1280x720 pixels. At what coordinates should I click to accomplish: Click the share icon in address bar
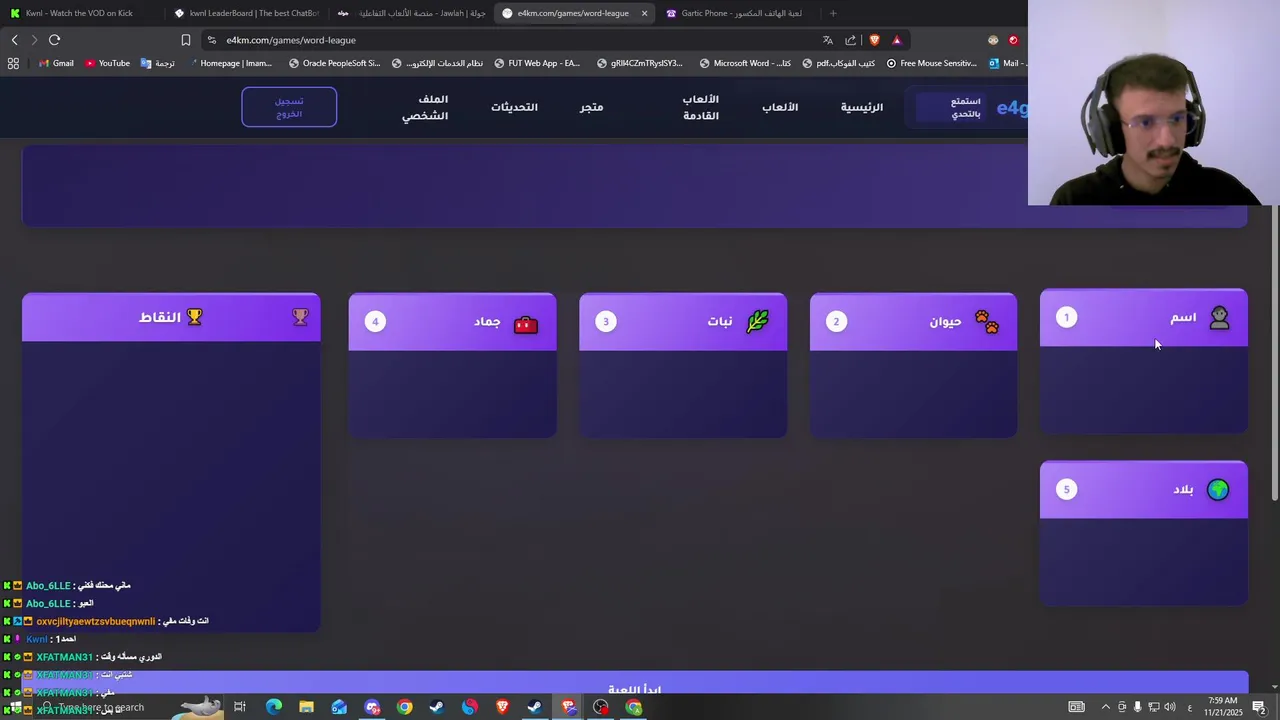(851, 40)
